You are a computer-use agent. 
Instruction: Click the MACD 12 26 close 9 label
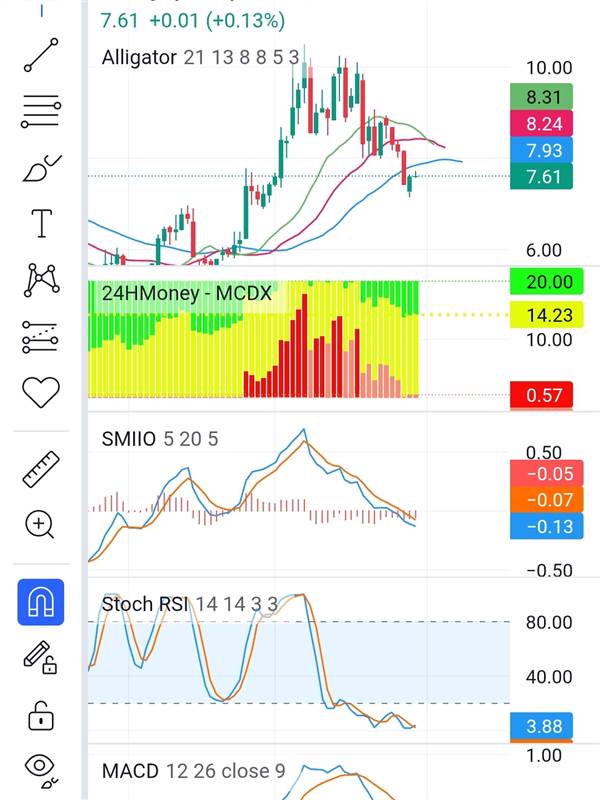tap(193, 771)
